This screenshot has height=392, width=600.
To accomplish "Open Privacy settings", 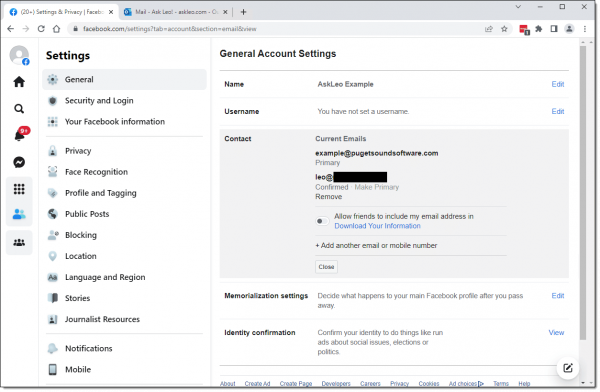I will point(124,150).
